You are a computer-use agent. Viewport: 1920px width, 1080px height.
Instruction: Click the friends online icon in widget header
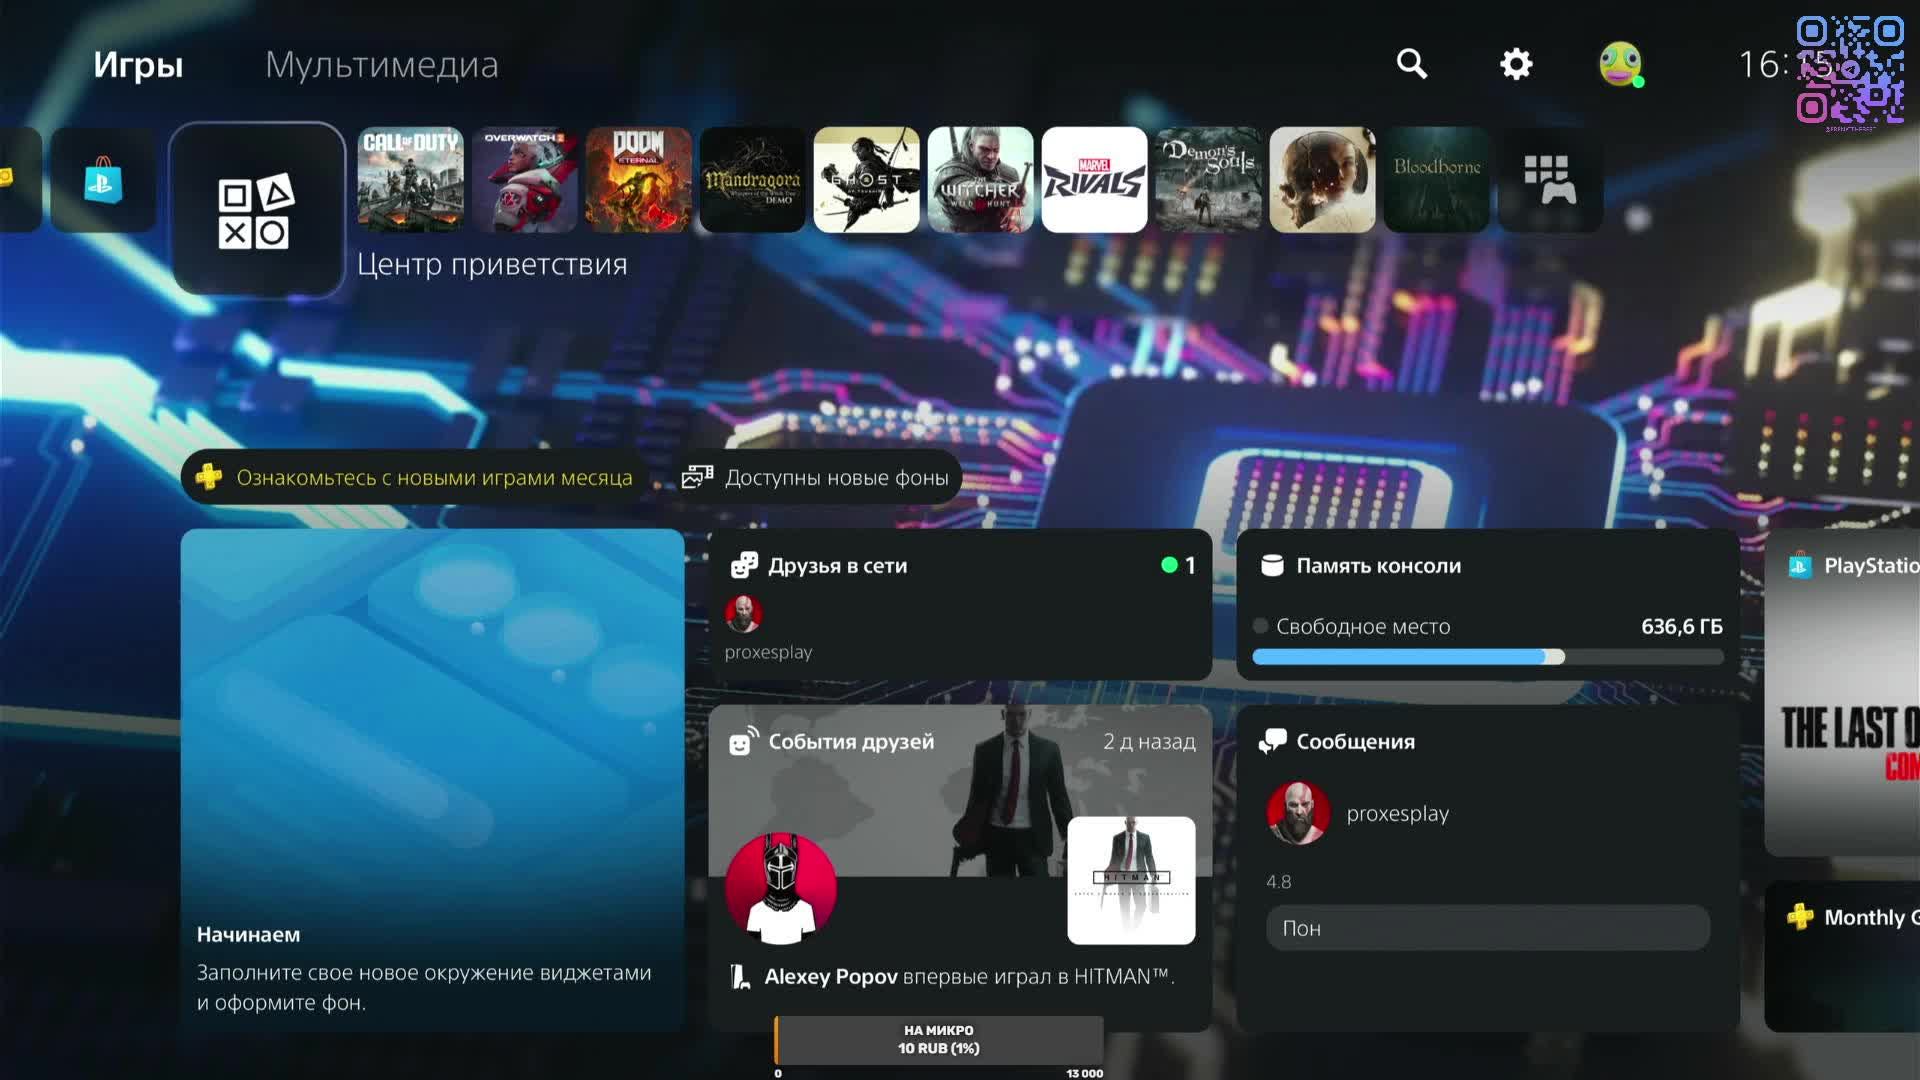744,566
